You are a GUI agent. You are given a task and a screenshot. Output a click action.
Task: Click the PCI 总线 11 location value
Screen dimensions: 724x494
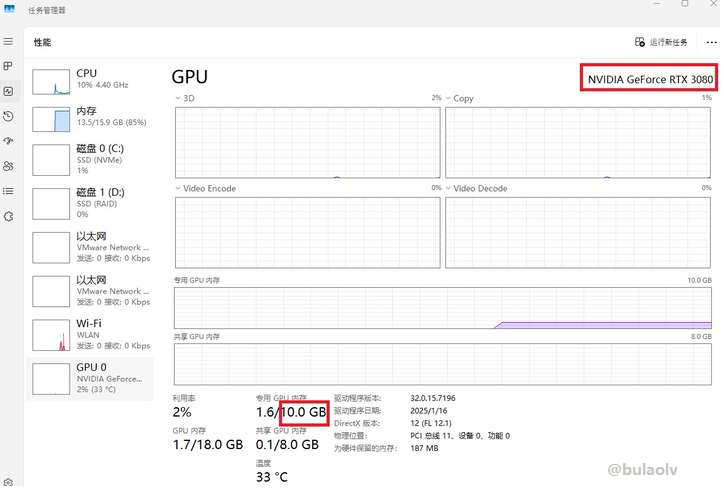pos(460,435)
